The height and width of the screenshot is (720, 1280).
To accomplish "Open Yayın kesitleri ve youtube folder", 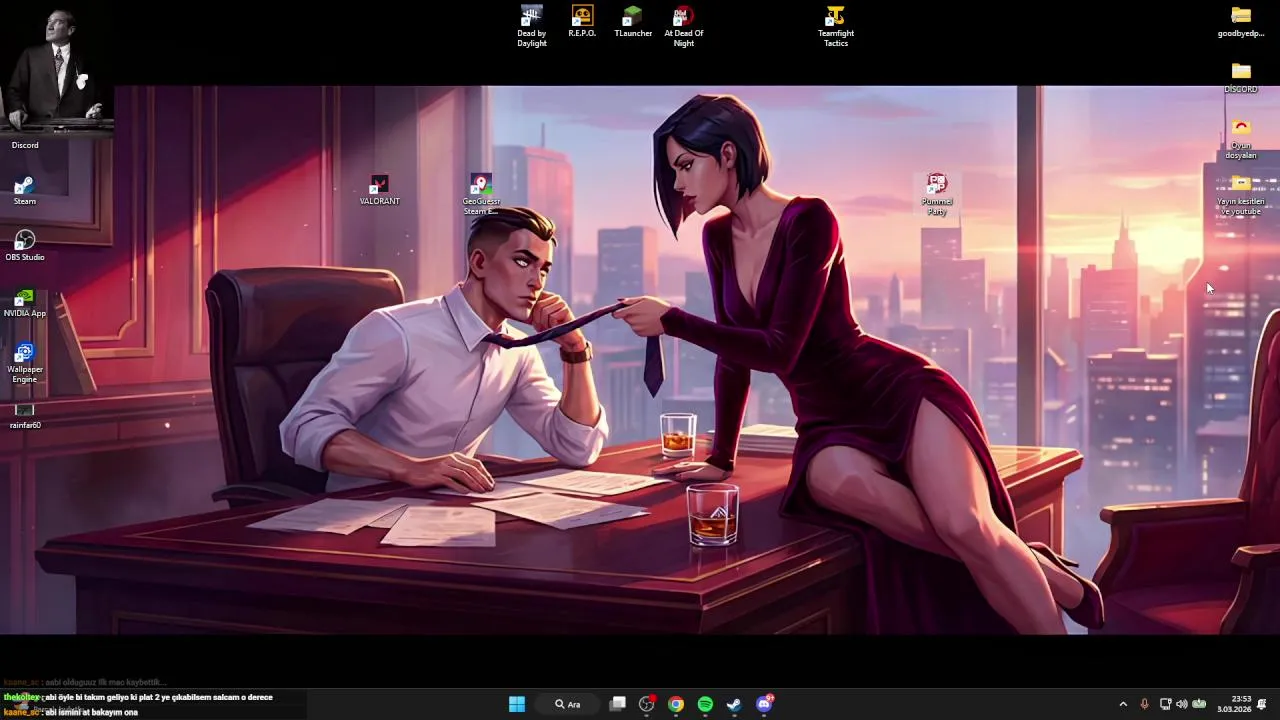I will pyautogui.click(x=1240, y=195).
